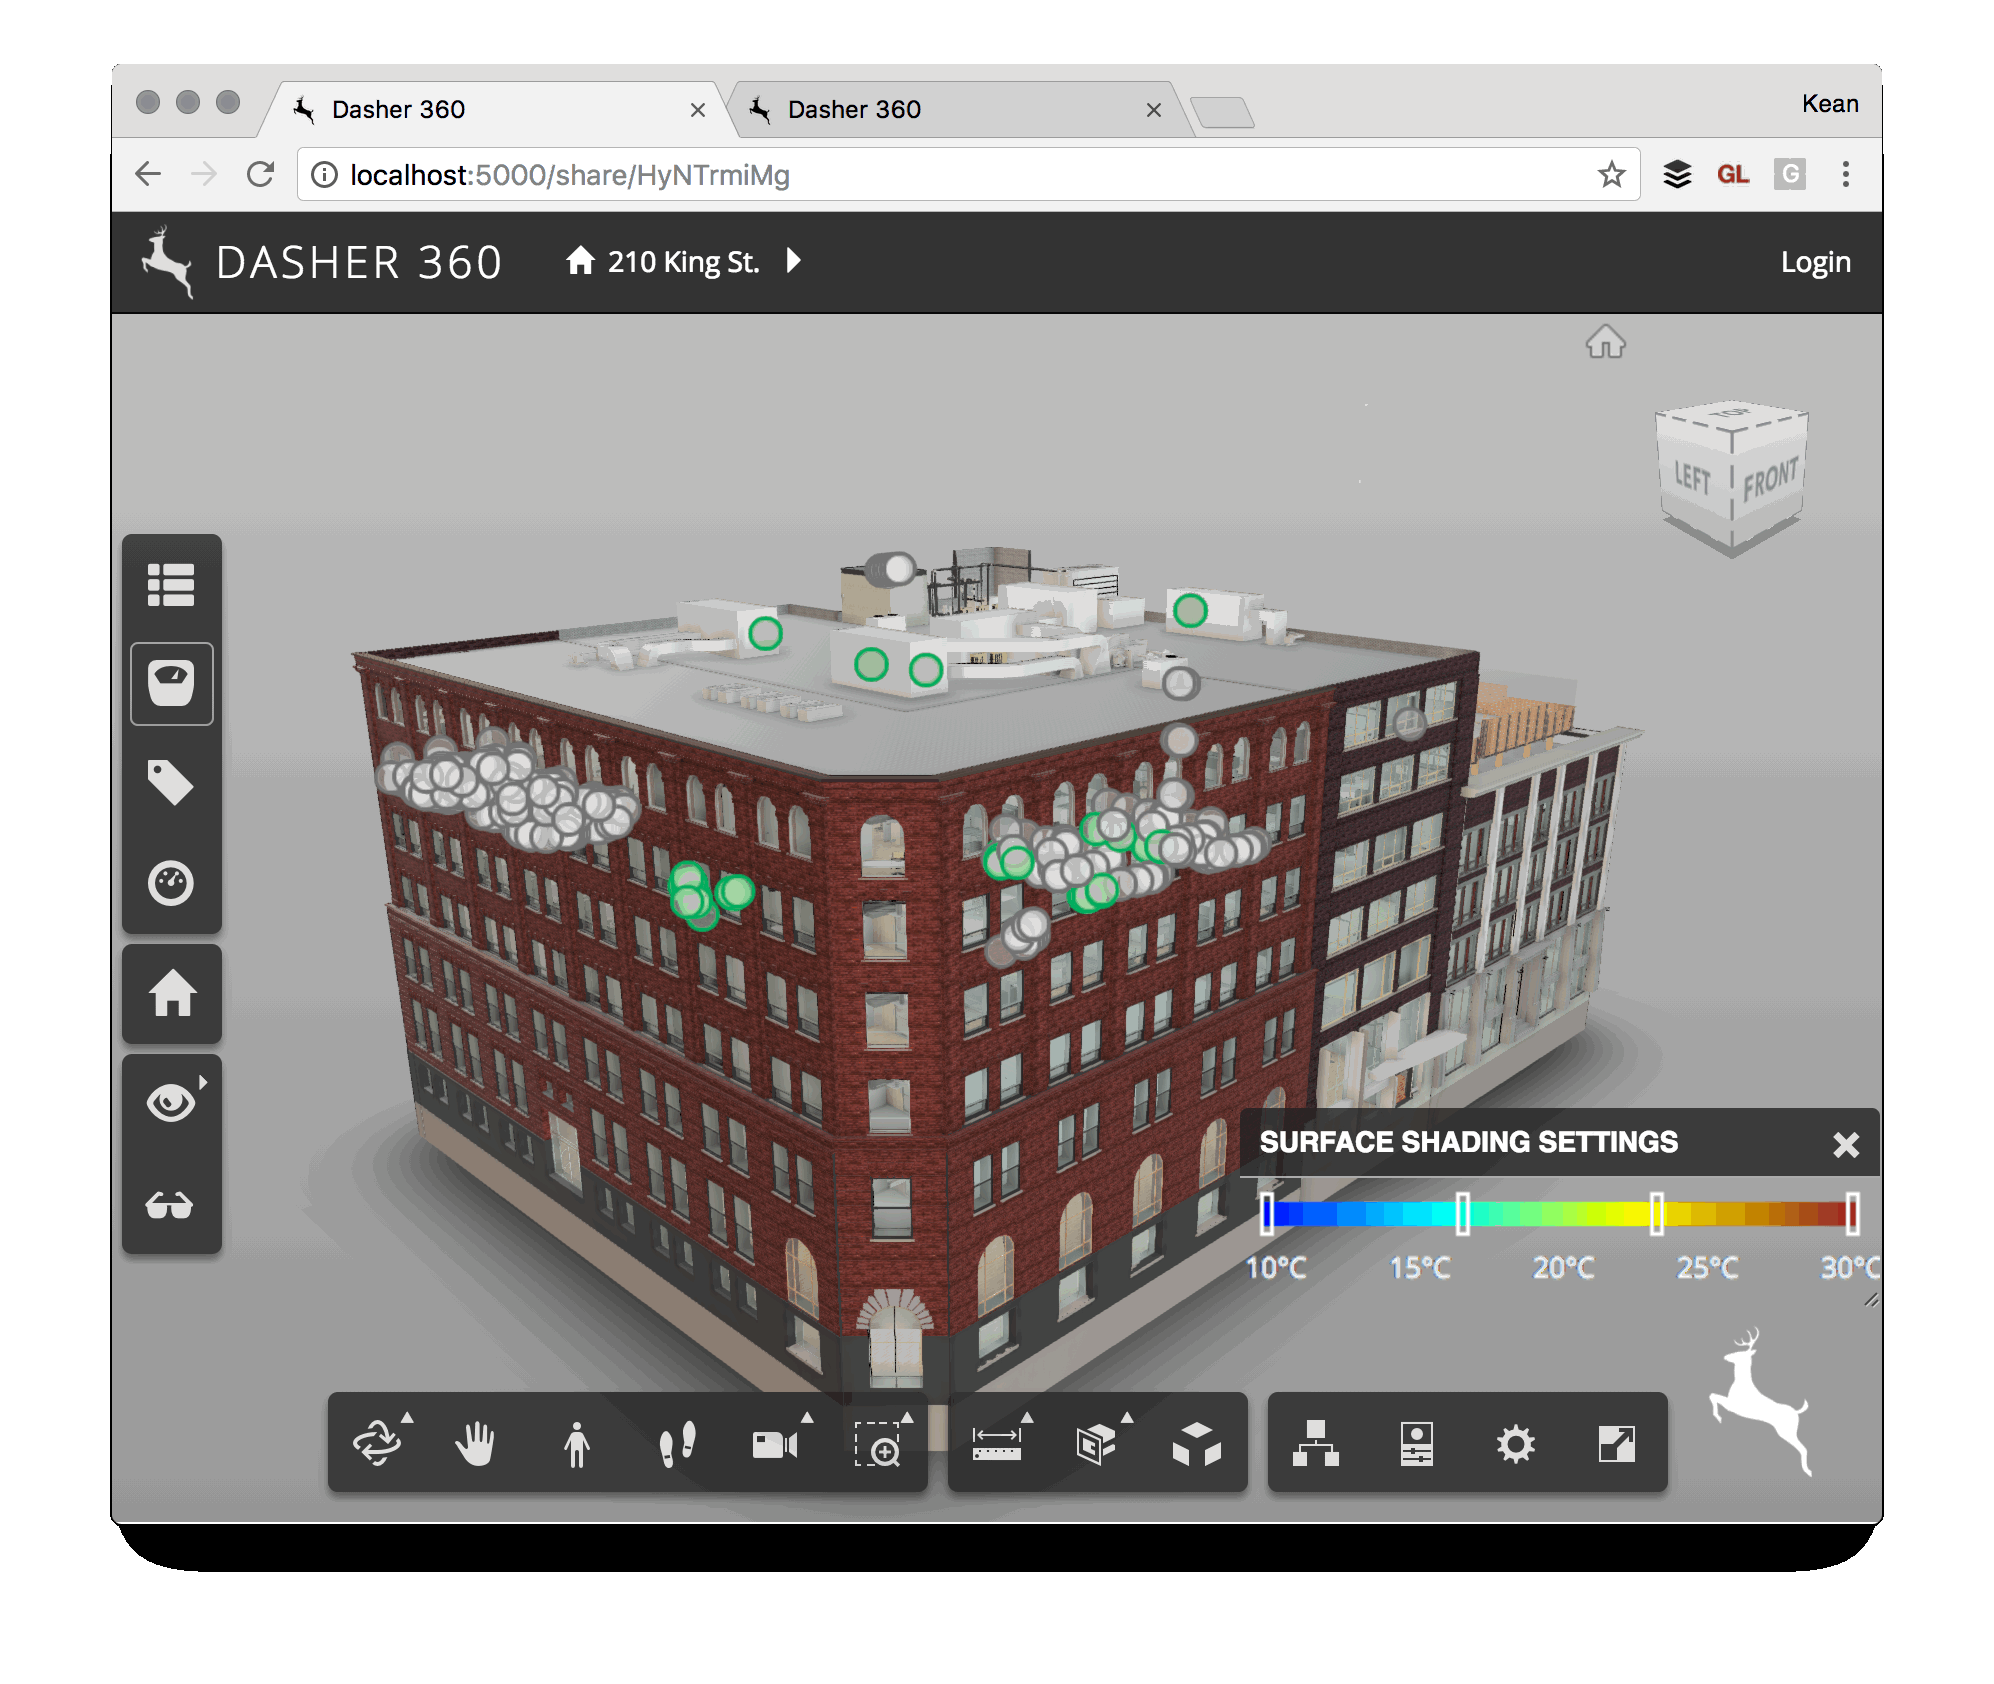Click the Explode Model icon
Screen dimensions: 1994x1684
coord(1196,1443)
